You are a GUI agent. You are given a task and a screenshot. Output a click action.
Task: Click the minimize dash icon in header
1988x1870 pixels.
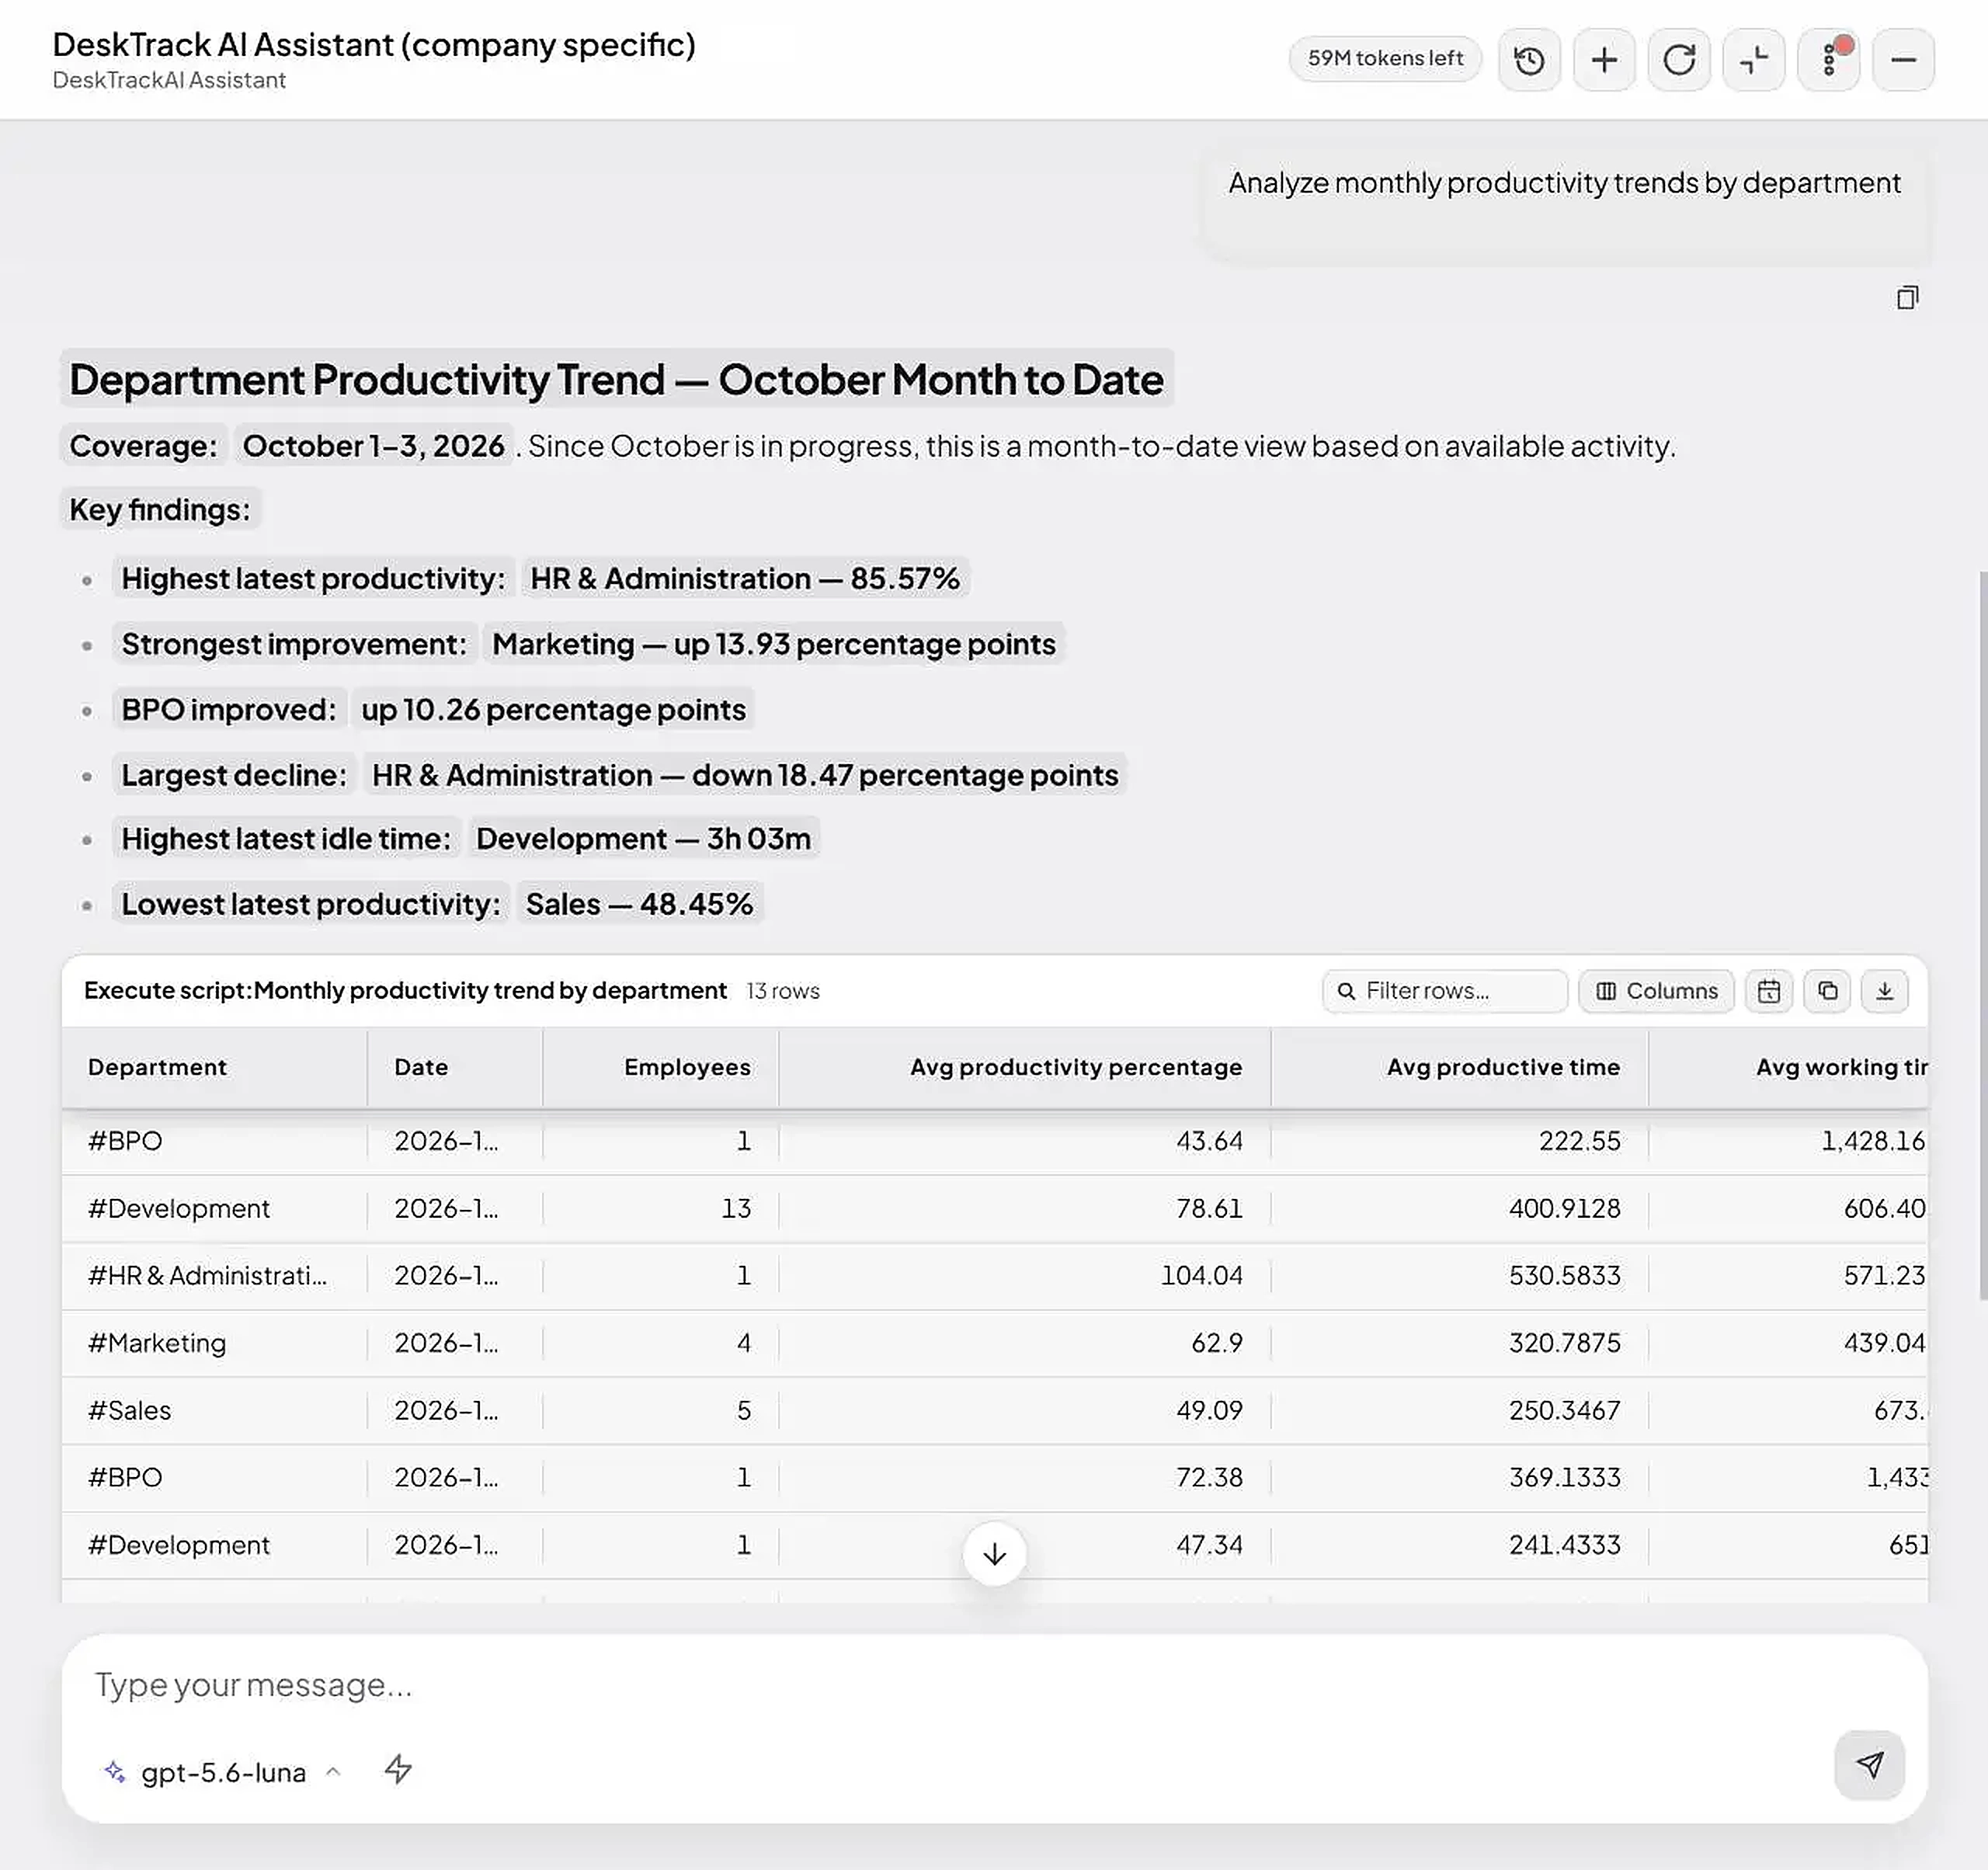tap(1903, 60)
